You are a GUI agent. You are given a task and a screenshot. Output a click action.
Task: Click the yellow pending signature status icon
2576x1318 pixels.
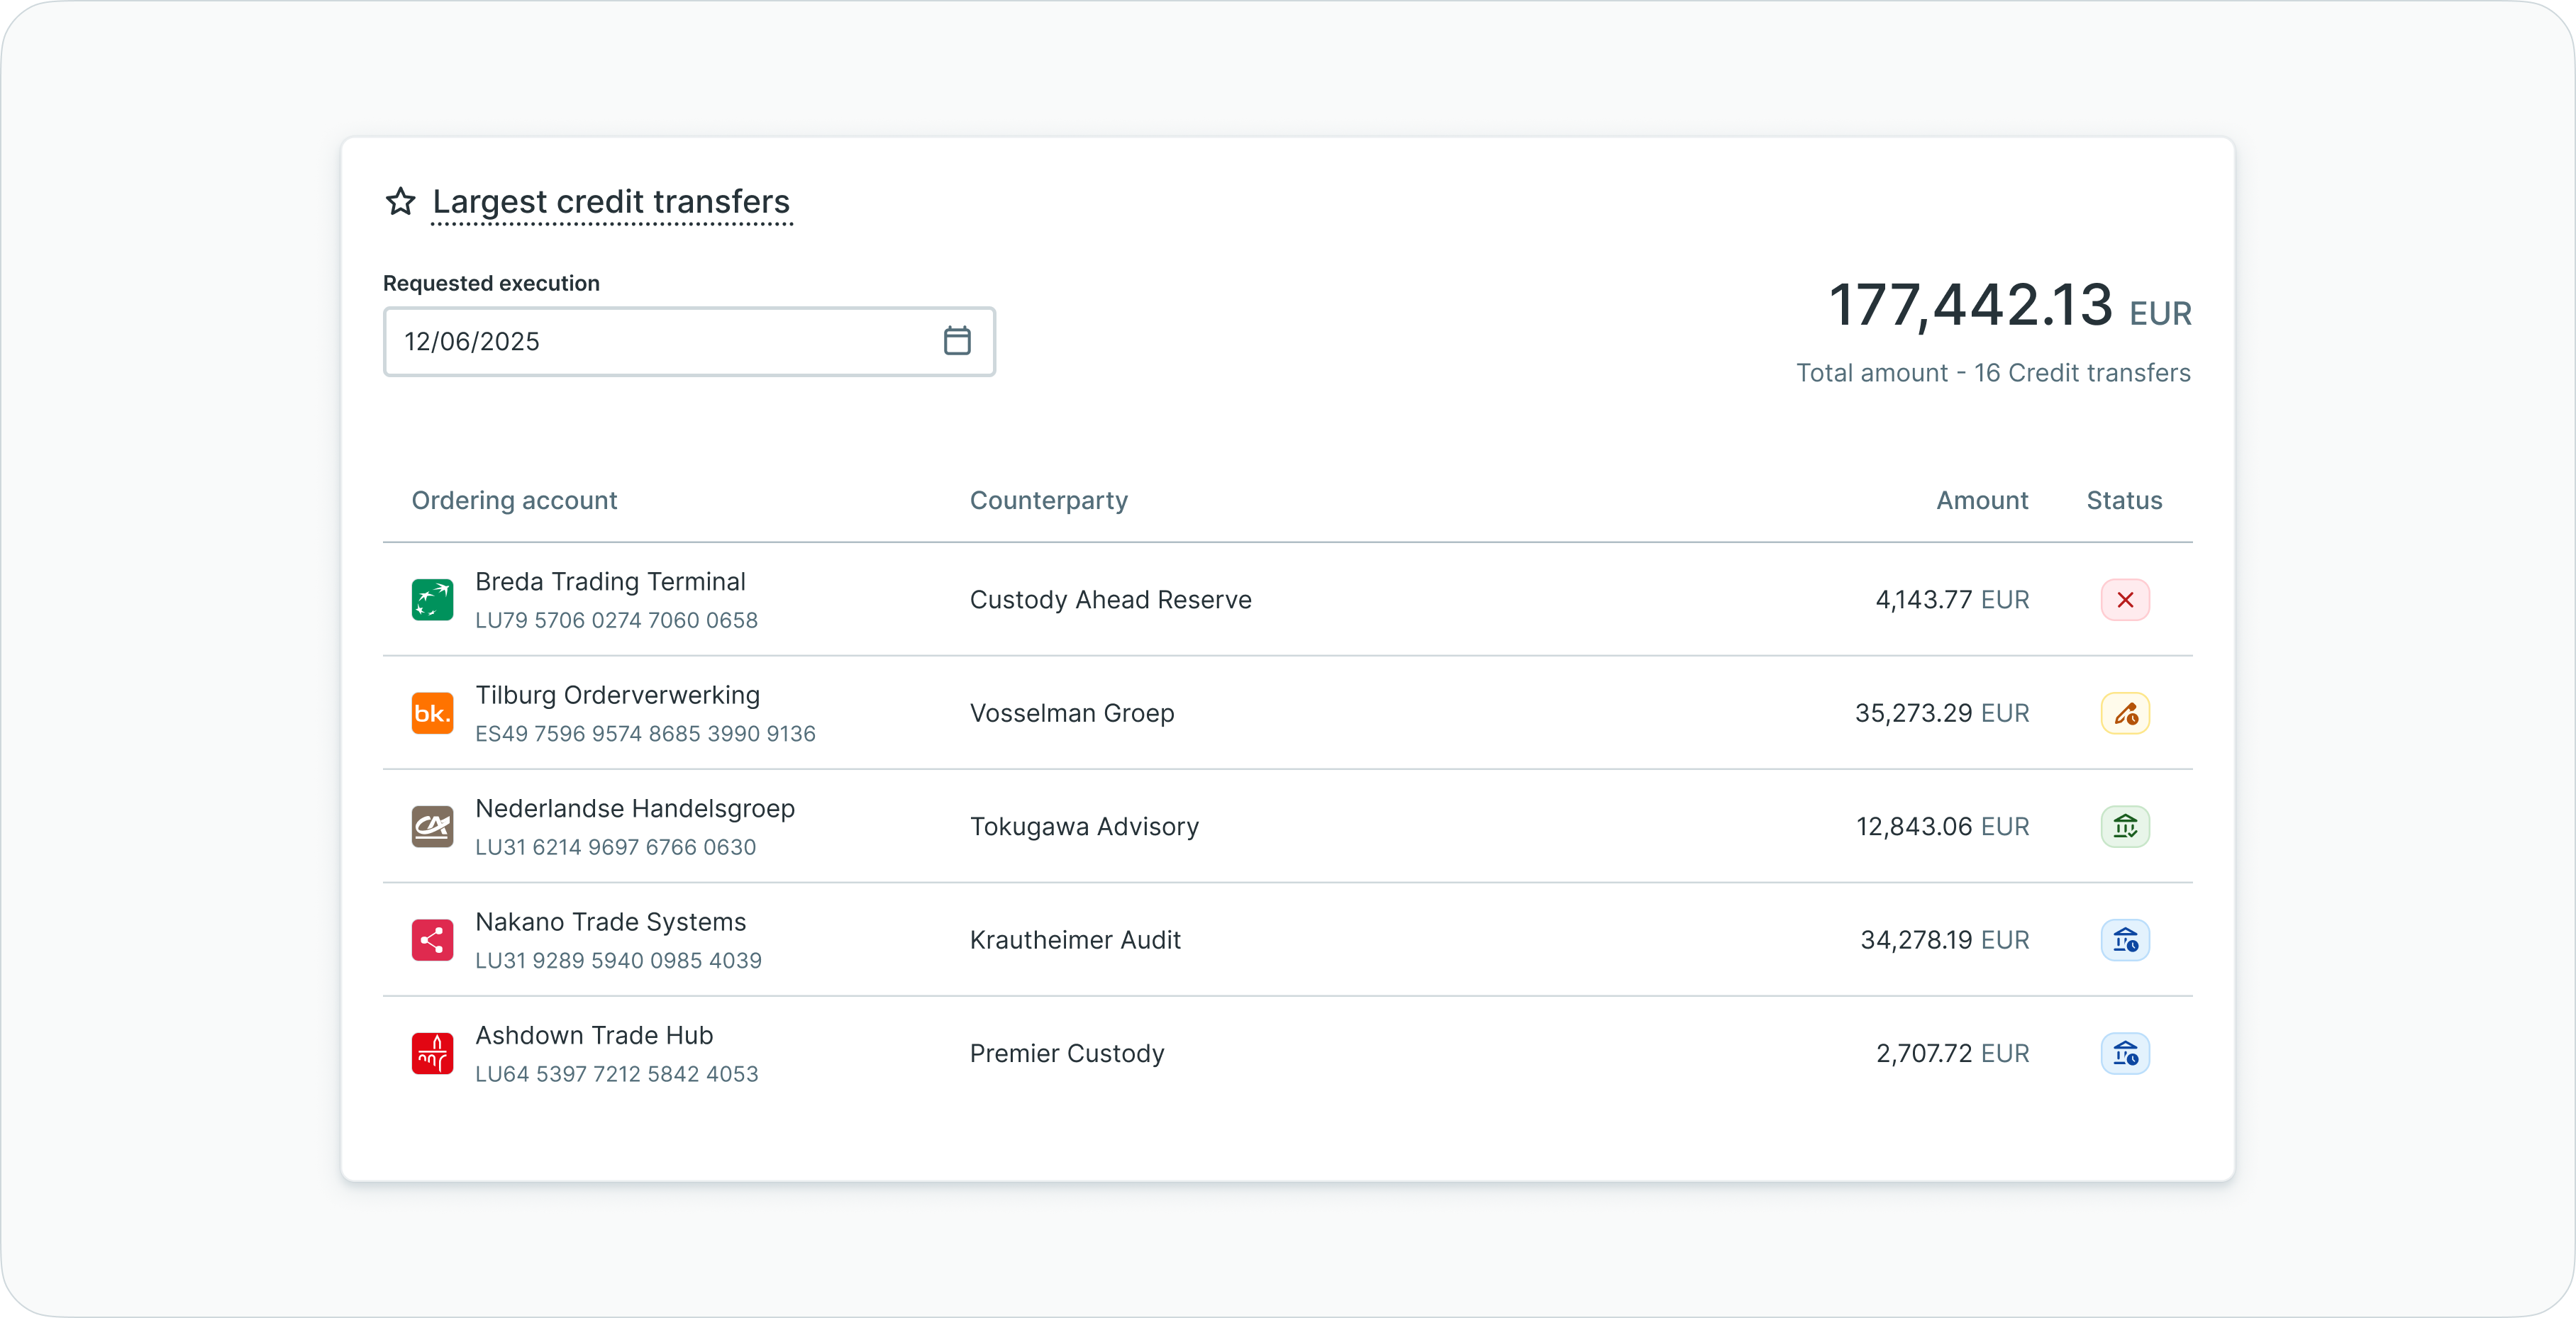2125,713
